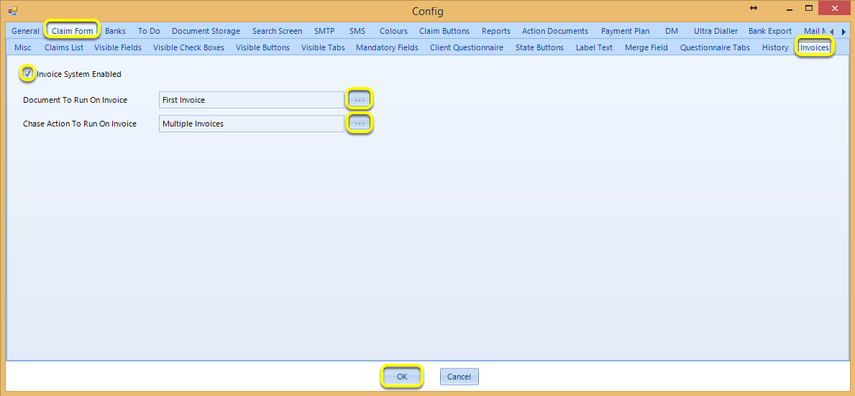Open Visible Buttons sub-tab
The image size is (855, 396).
click(x=262, y=47)
